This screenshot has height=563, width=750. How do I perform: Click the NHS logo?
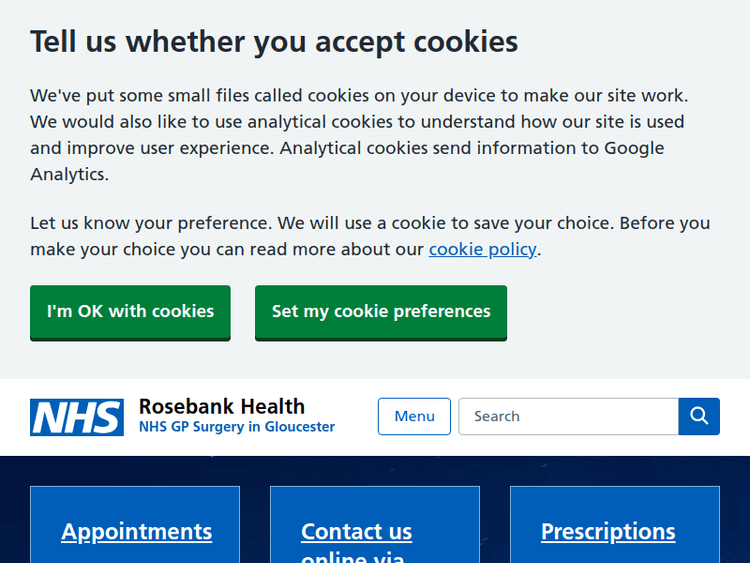tap(77, 417)
